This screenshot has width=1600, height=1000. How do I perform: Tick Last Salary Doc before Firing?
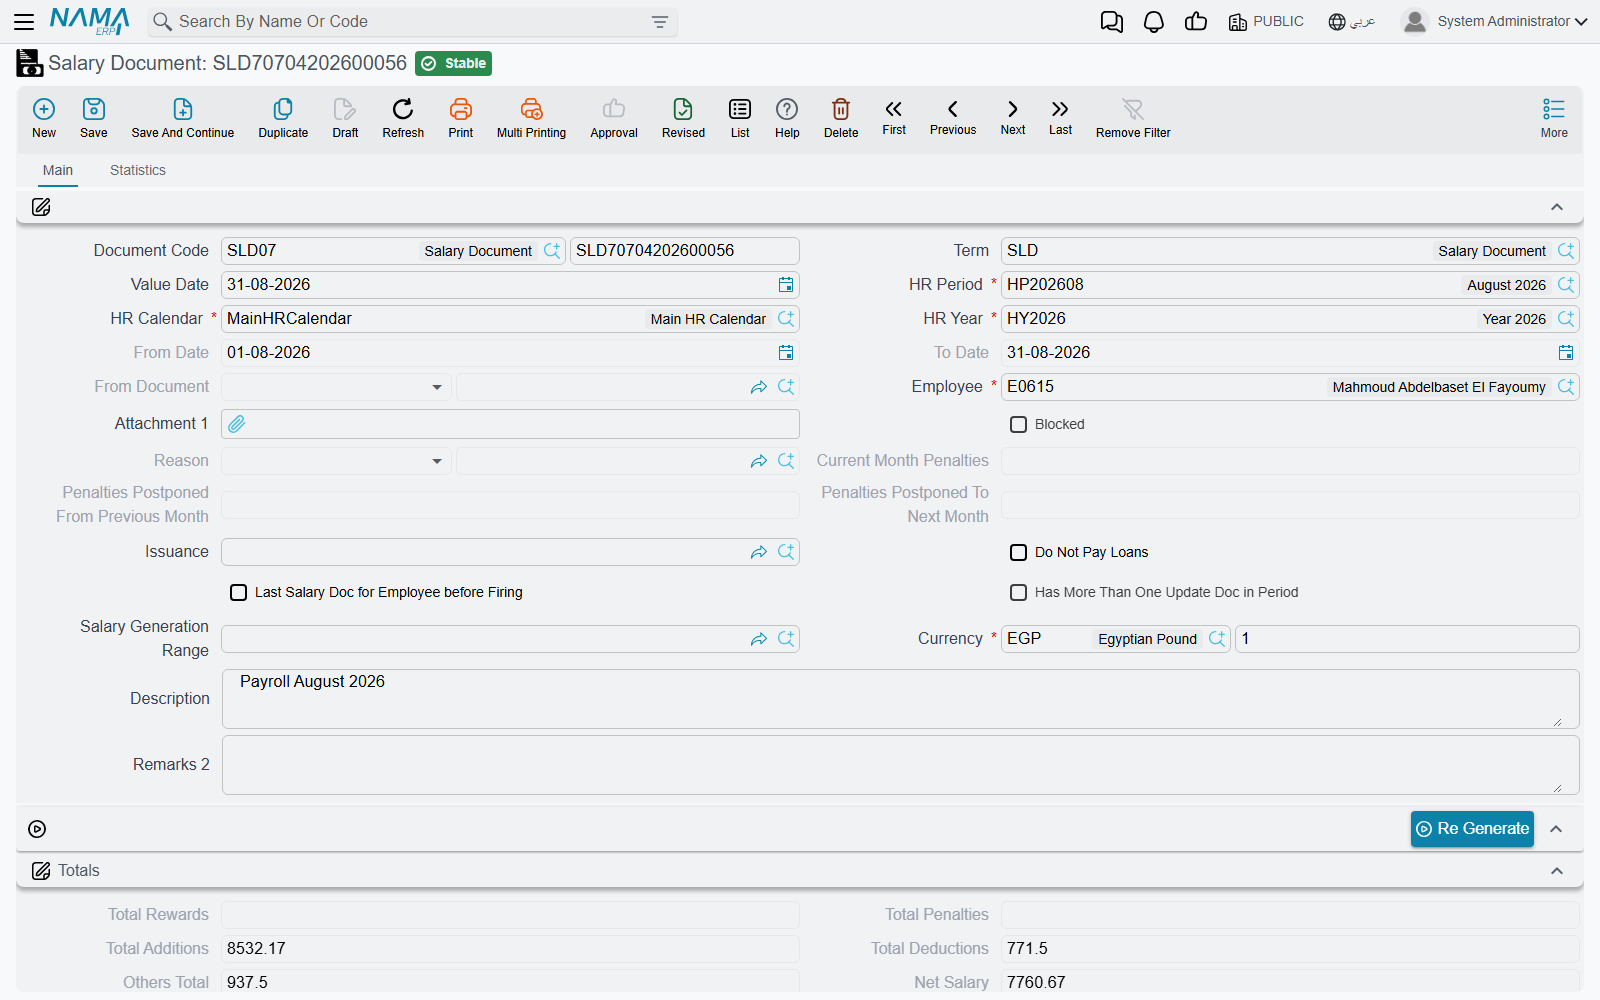[239, 592]
